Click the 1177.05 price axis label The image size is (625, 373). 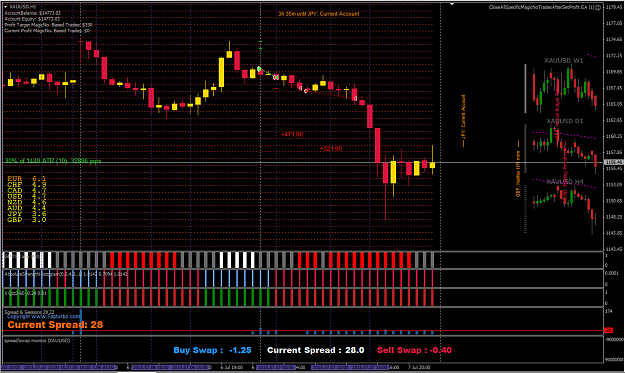point(614,23)
